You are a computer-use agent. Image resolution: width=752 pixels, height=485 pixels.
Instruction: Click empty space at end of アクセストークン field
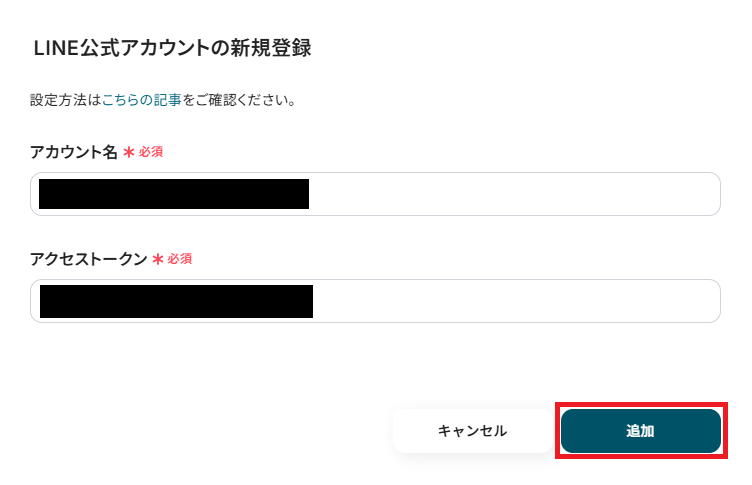[516, 301]
